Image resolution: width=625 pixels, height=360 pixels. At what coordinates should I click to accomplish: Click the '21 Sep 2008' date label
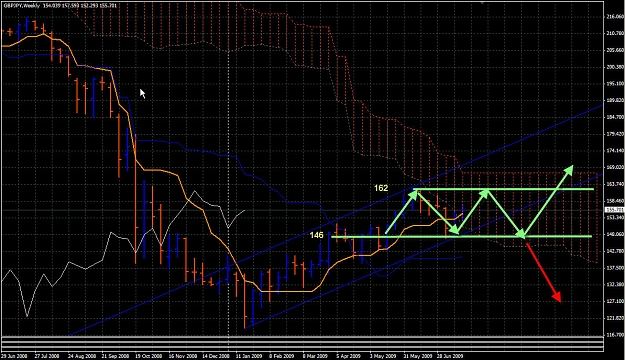(x=115, y=356)
